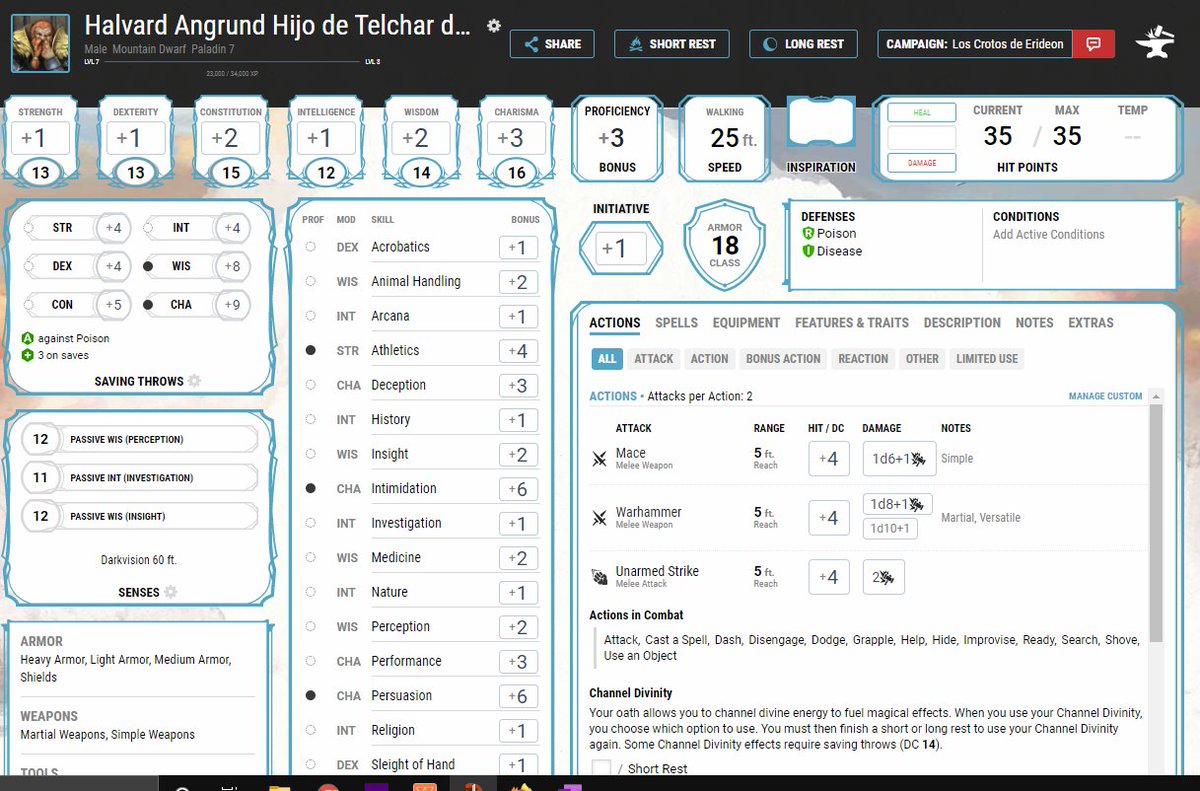Click the WIS save proficiency dot
1200x791 pixels.
tap(148, 266)
